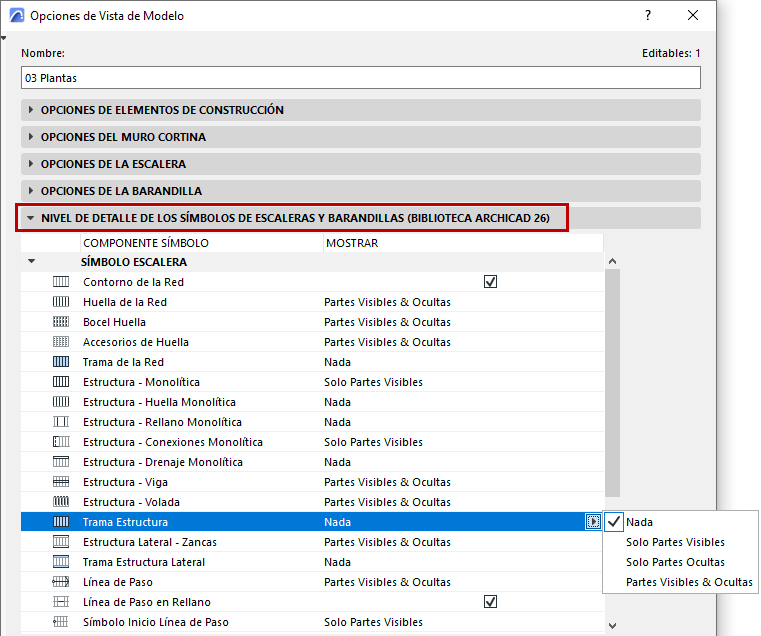Click Estructura - Rellano Monolítica Nada value

337,422
